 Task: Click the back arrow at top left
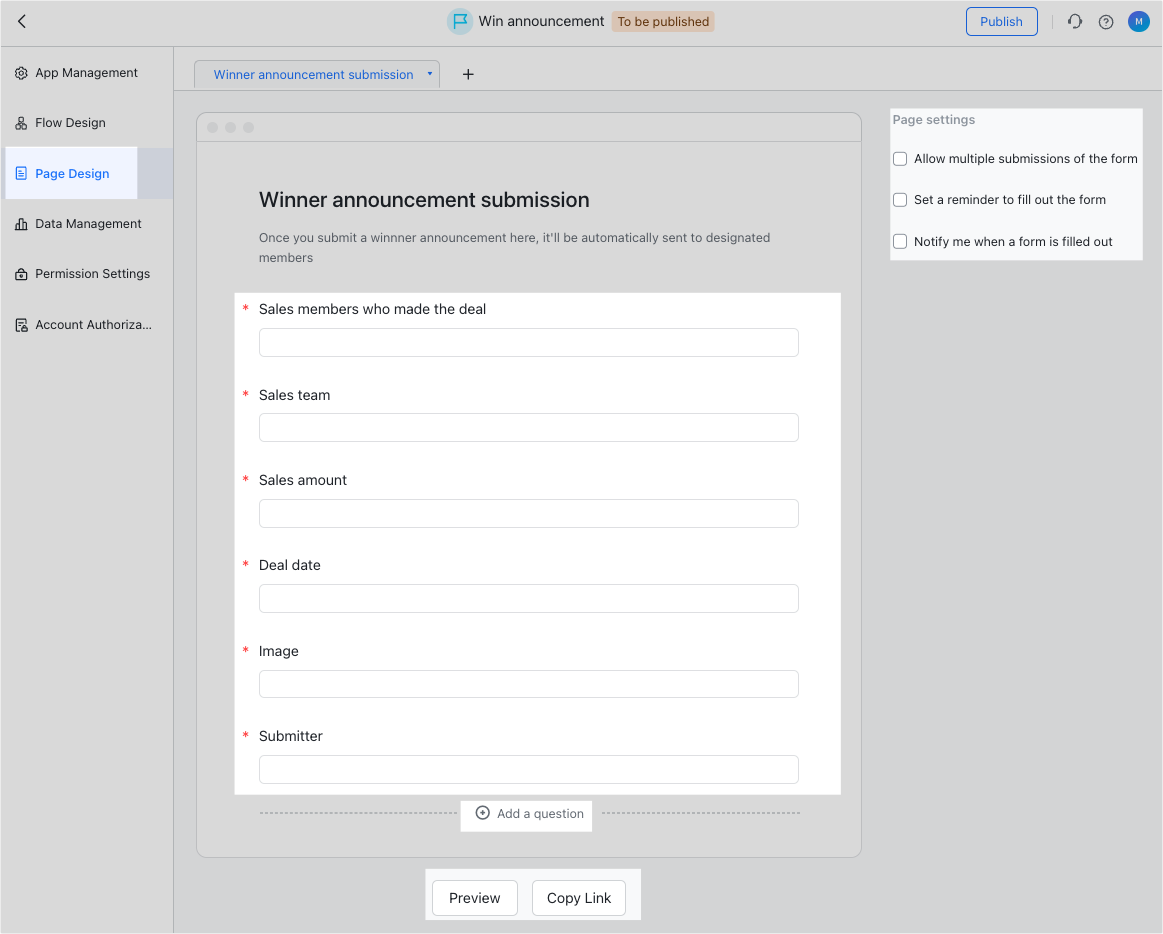pos(21,21)
